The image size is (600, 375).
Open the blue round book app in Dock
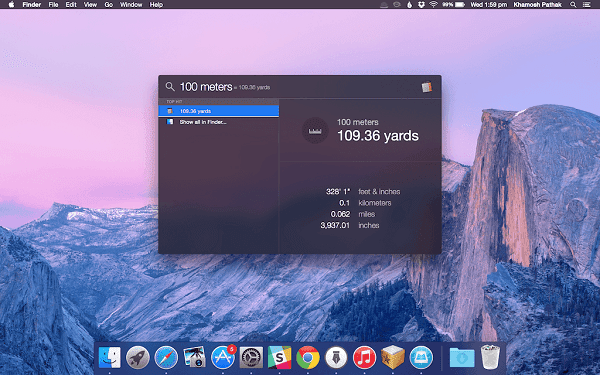click(421, 358)
